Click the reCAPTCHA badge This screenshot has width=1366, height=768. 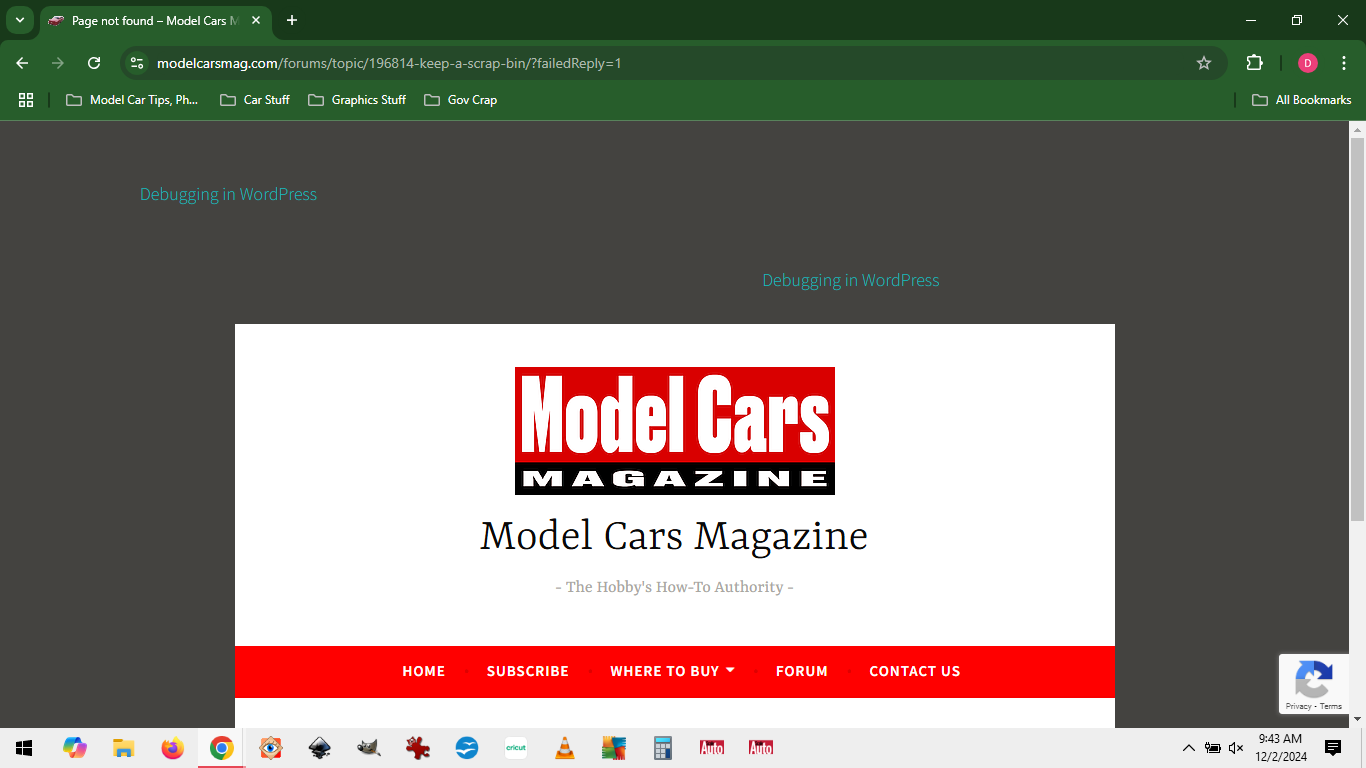[x=1313, y=684]
